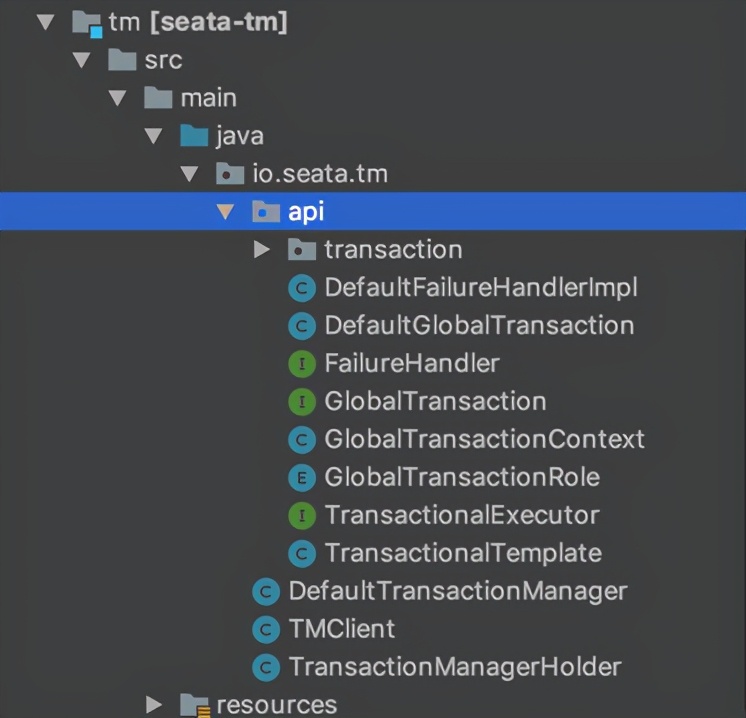Expand the resources folder arrow
Viewport: 746px width, 718px height.
click(154, 704)
